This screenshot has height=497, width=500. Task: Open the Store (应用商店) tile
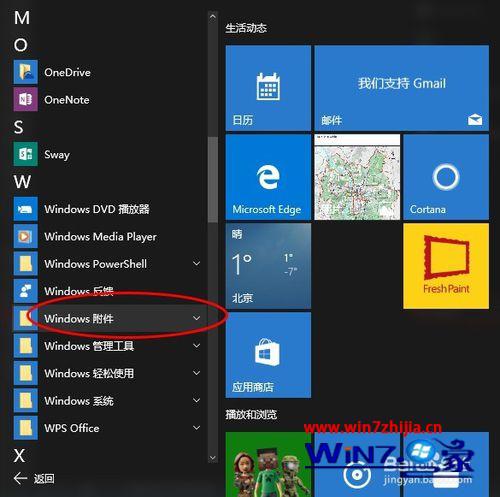click(268, 355)
